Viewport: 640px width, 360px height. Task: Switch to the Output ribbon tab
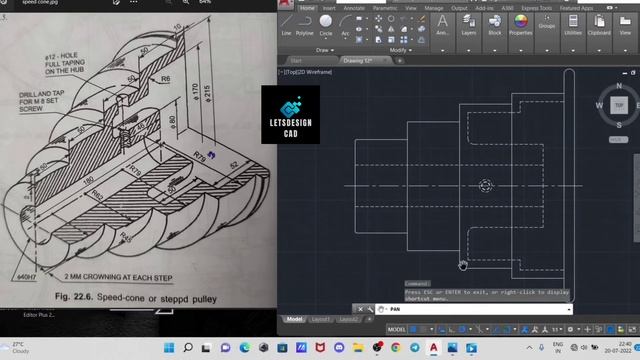459,8
